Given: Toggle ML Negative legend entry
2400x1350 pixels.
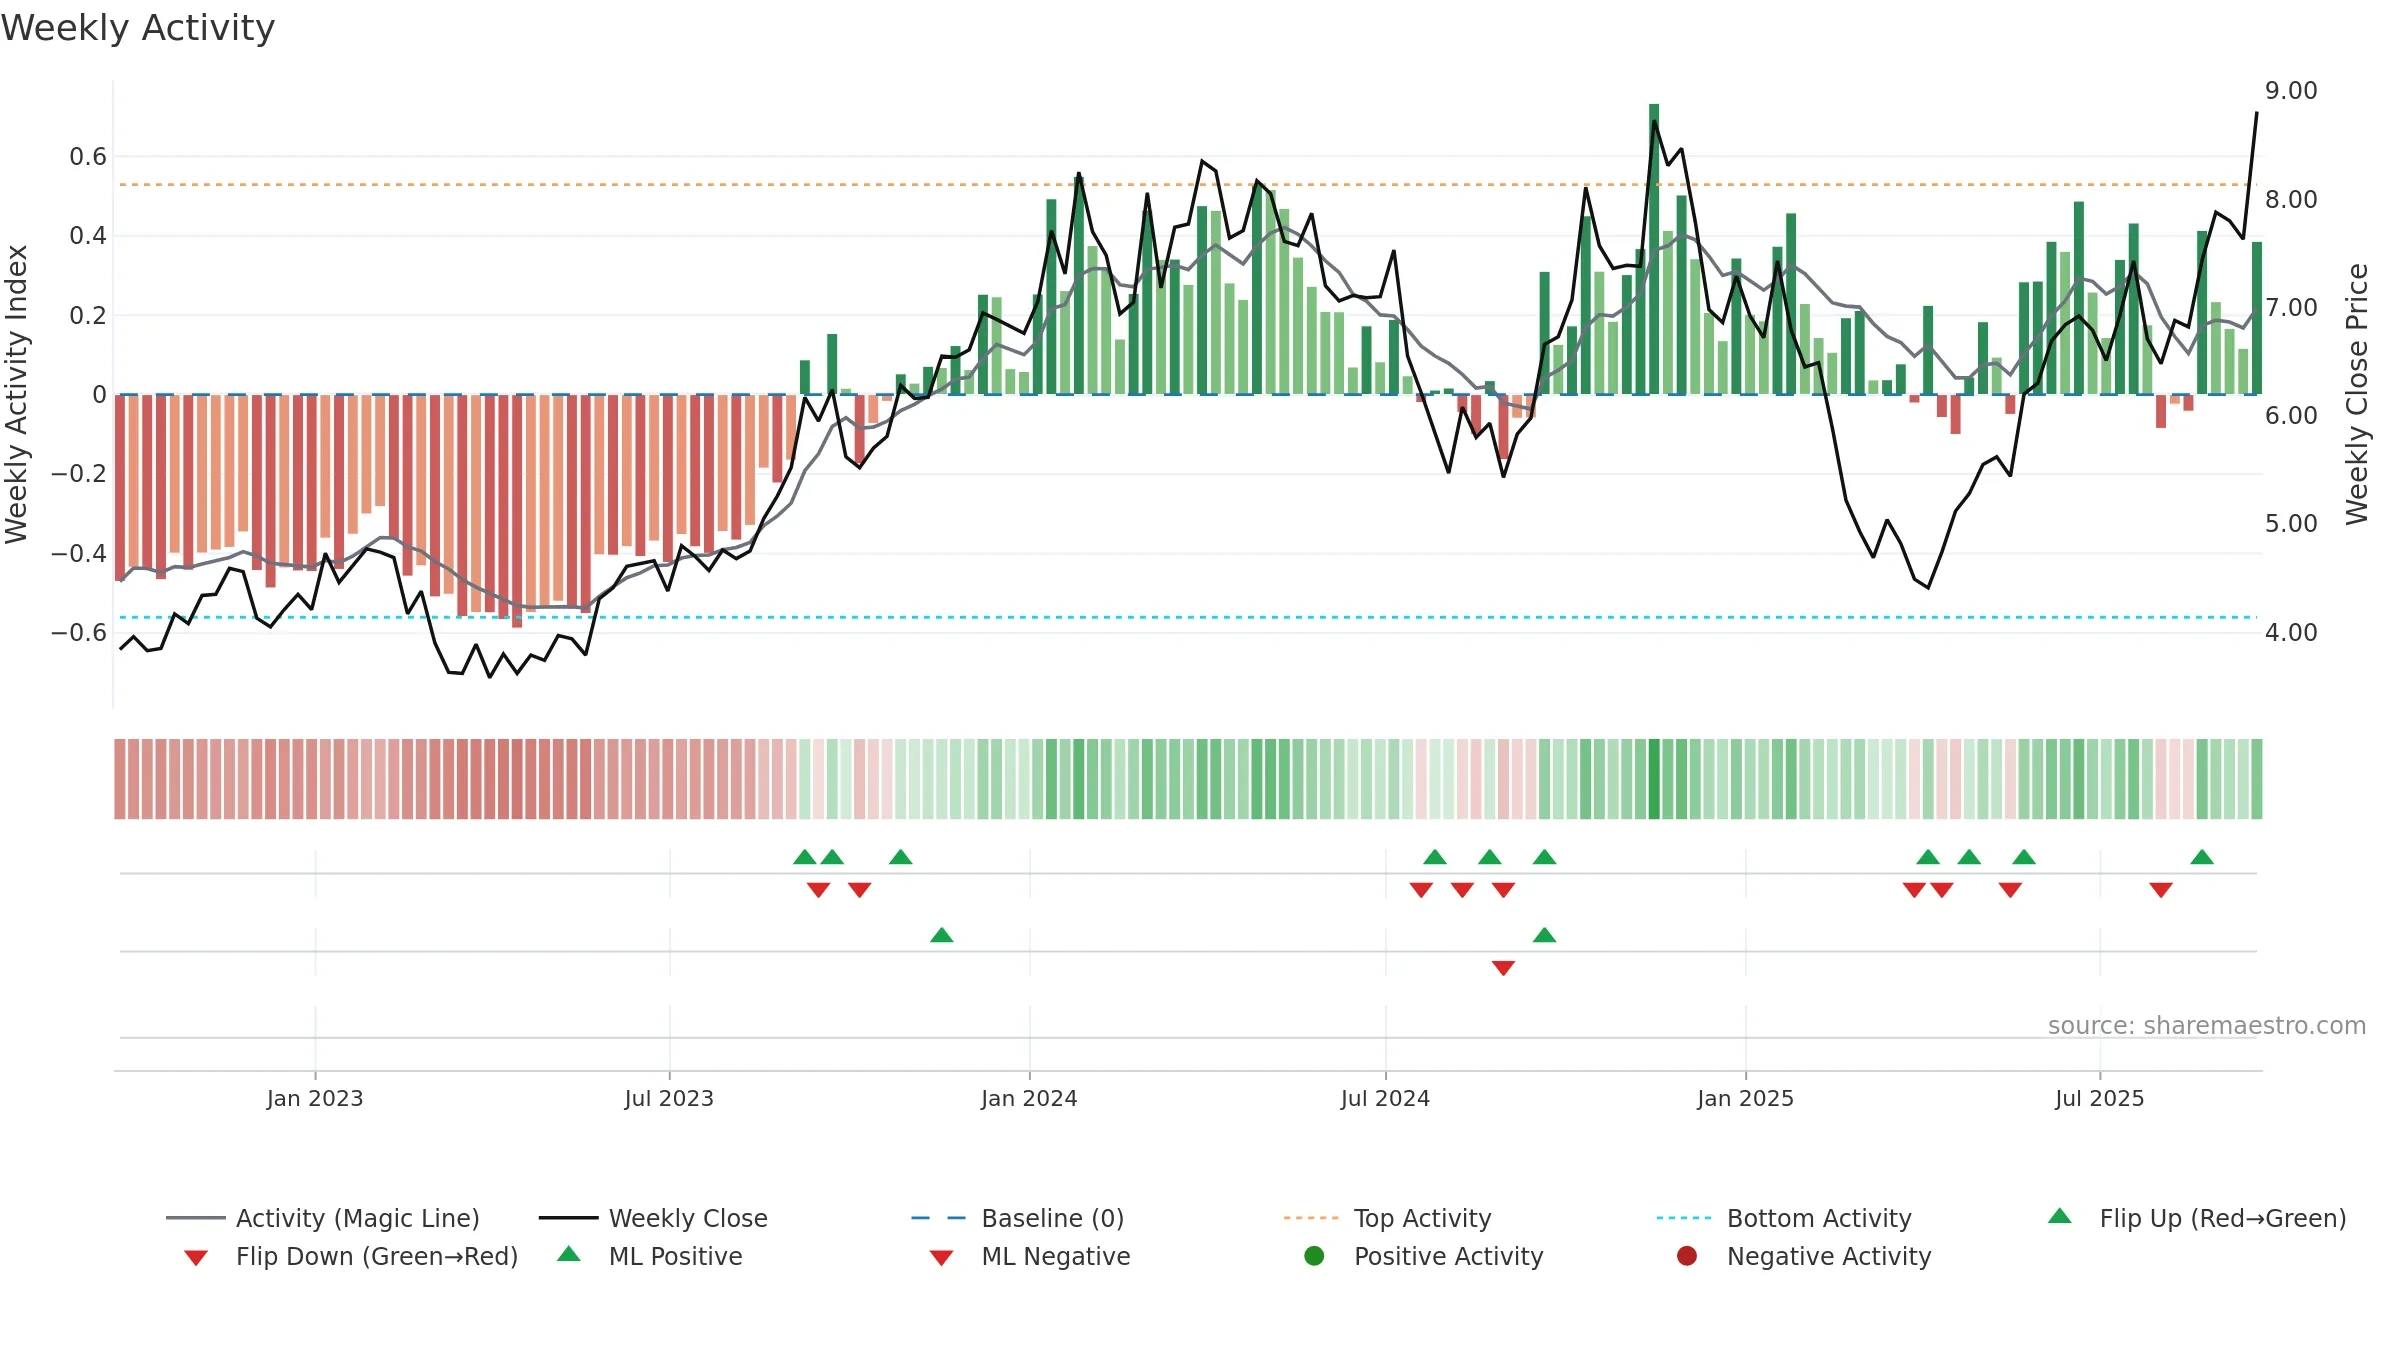Looking at the screenshot, I should pyautogui.click(x=1030, y=1256).
